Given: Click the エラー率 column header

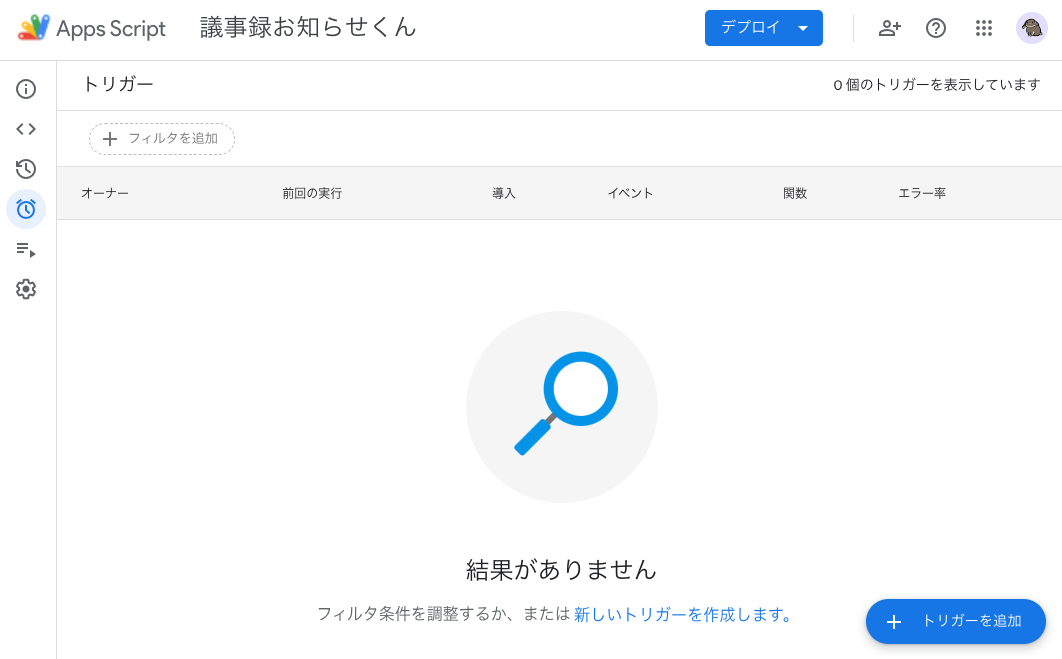Looking at the screenshot, I should 921,193.
